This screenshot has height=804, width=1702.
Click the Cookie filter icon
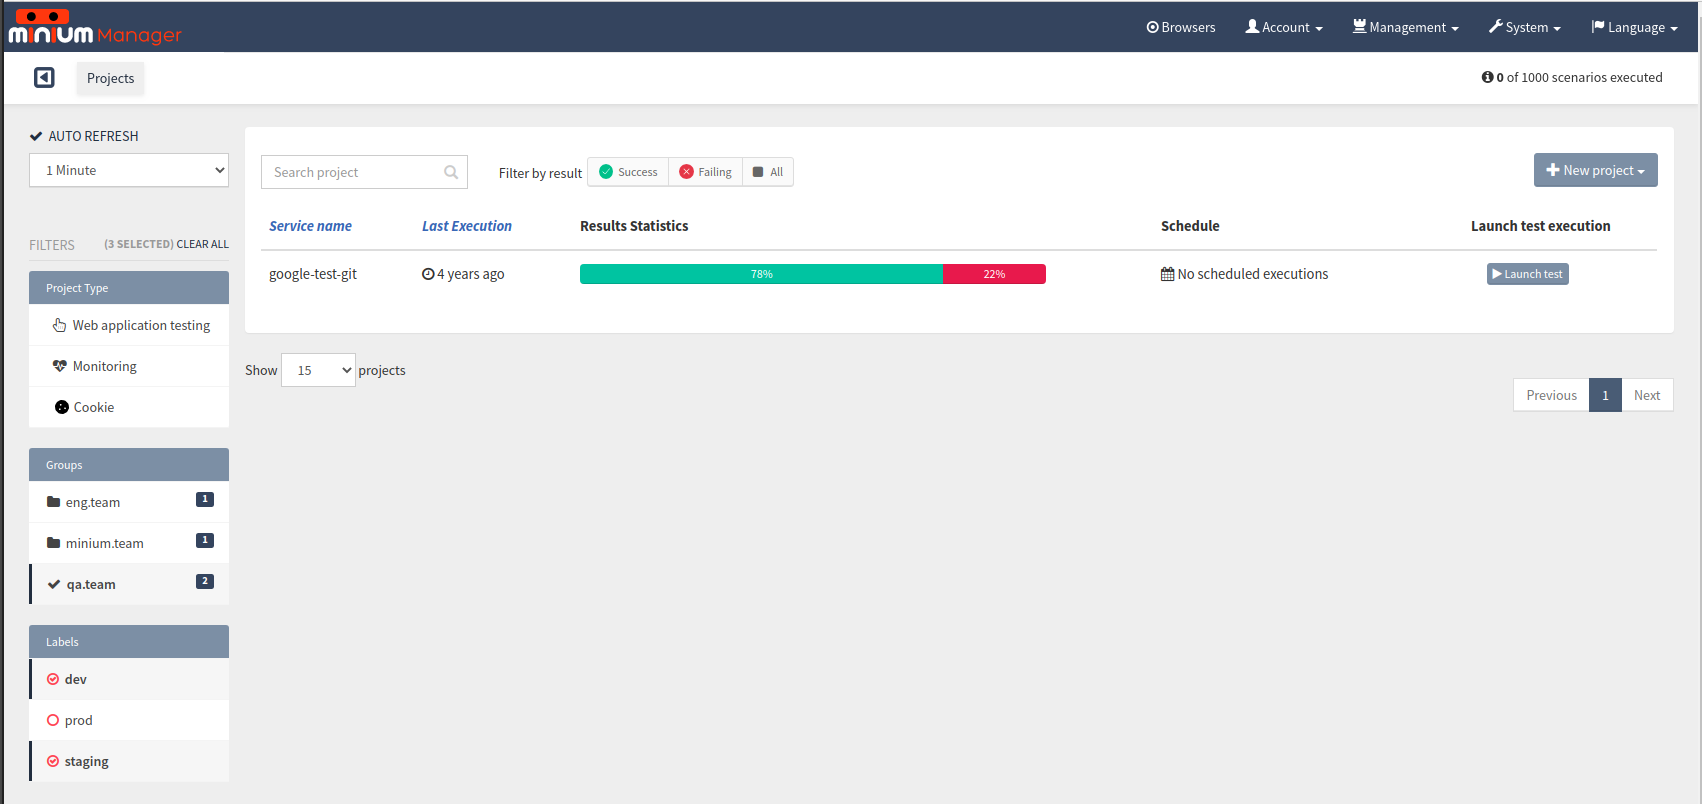pos(62,407)
